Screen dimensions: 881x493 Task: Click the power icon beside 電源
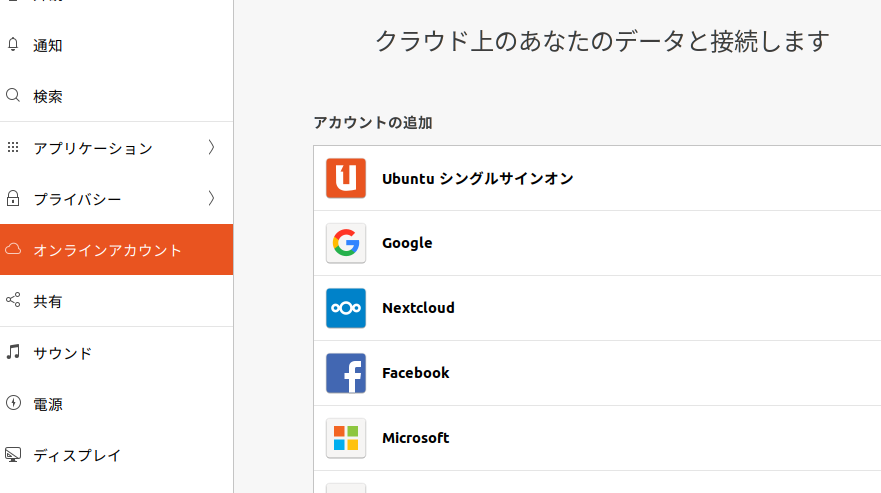pos(13,402)
